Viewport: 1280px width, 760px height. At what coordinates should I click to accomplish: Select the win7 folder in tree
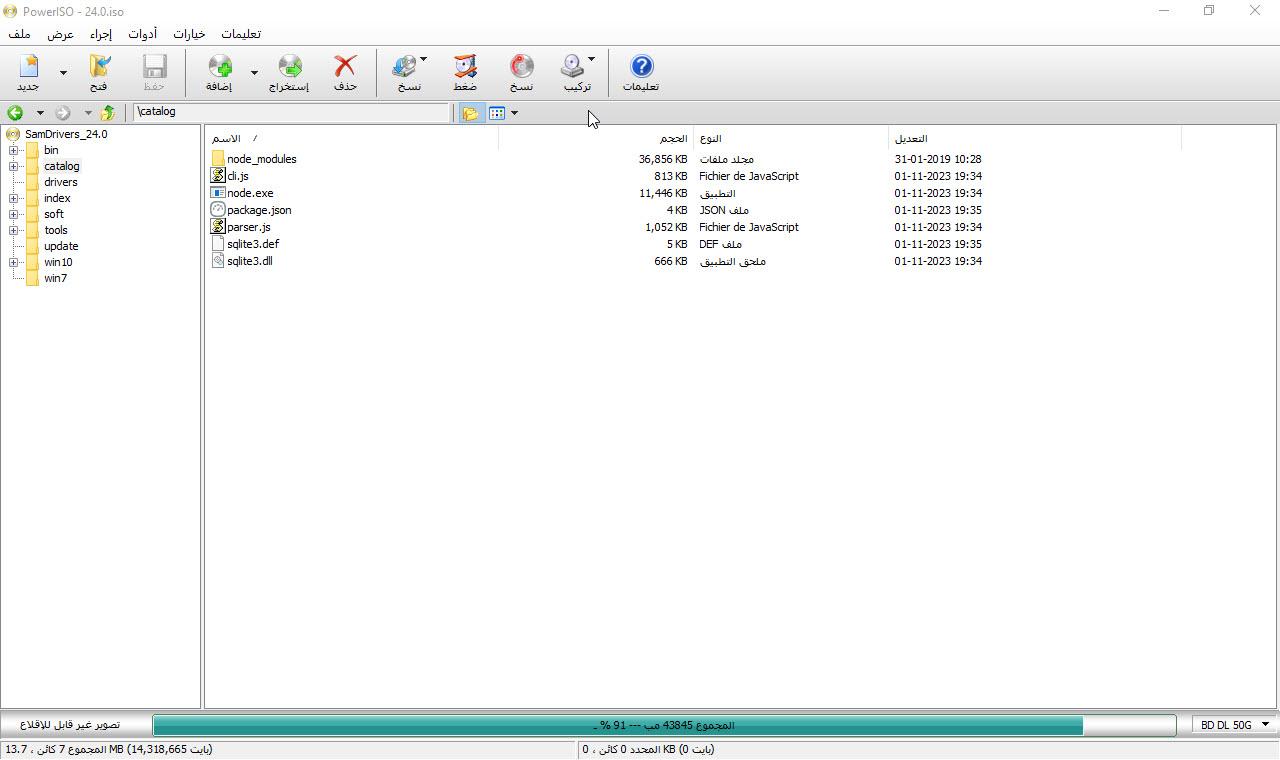point(55,278)
